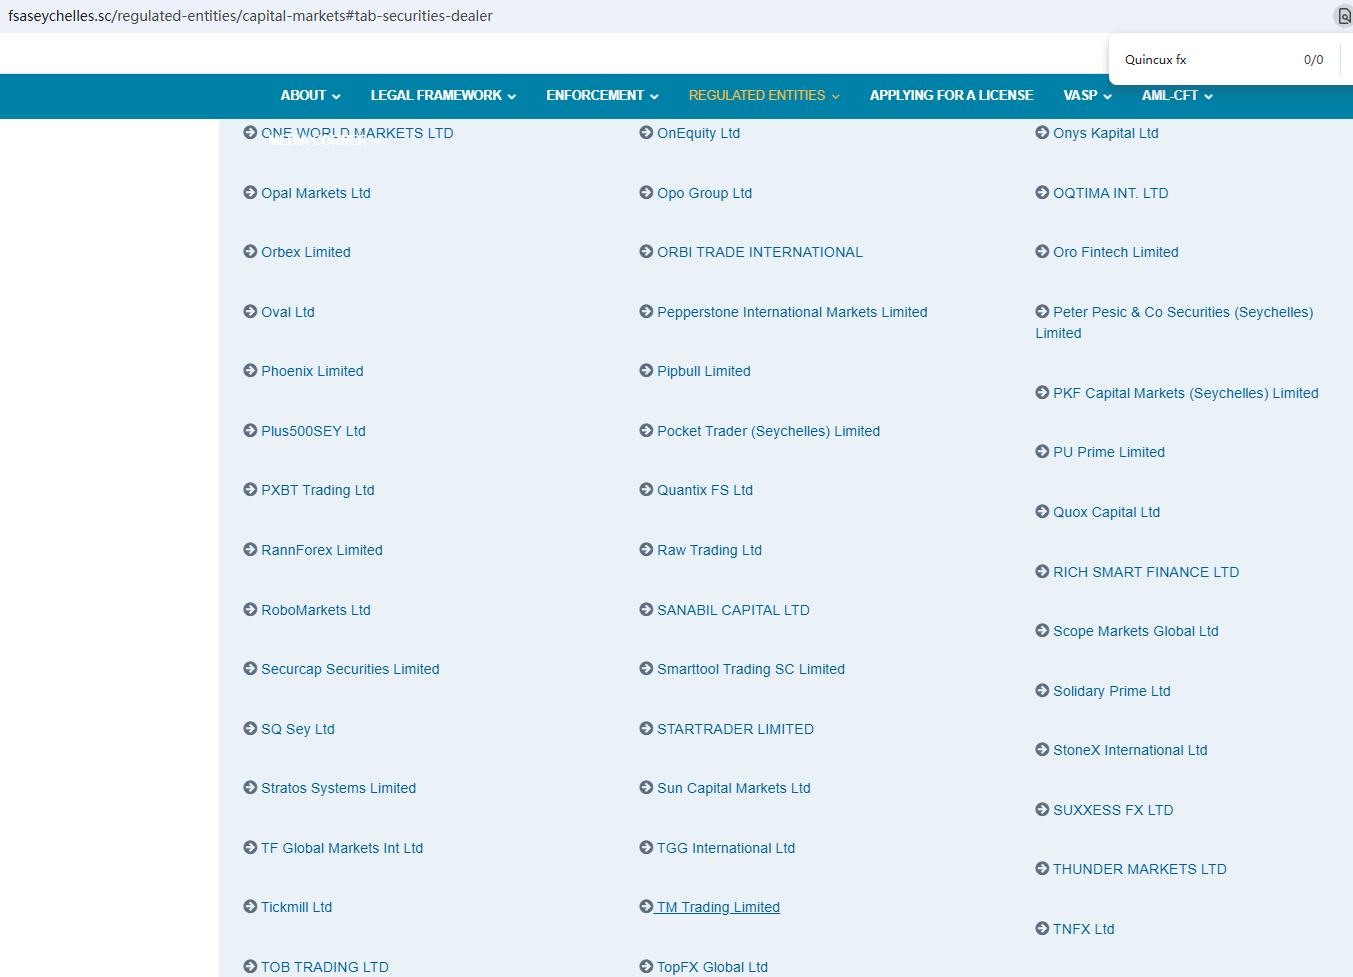This screenshot has height=977, width=1353.
Task: Open the REGULATED ENTITIES dropdown
Action: pos(764,95)
